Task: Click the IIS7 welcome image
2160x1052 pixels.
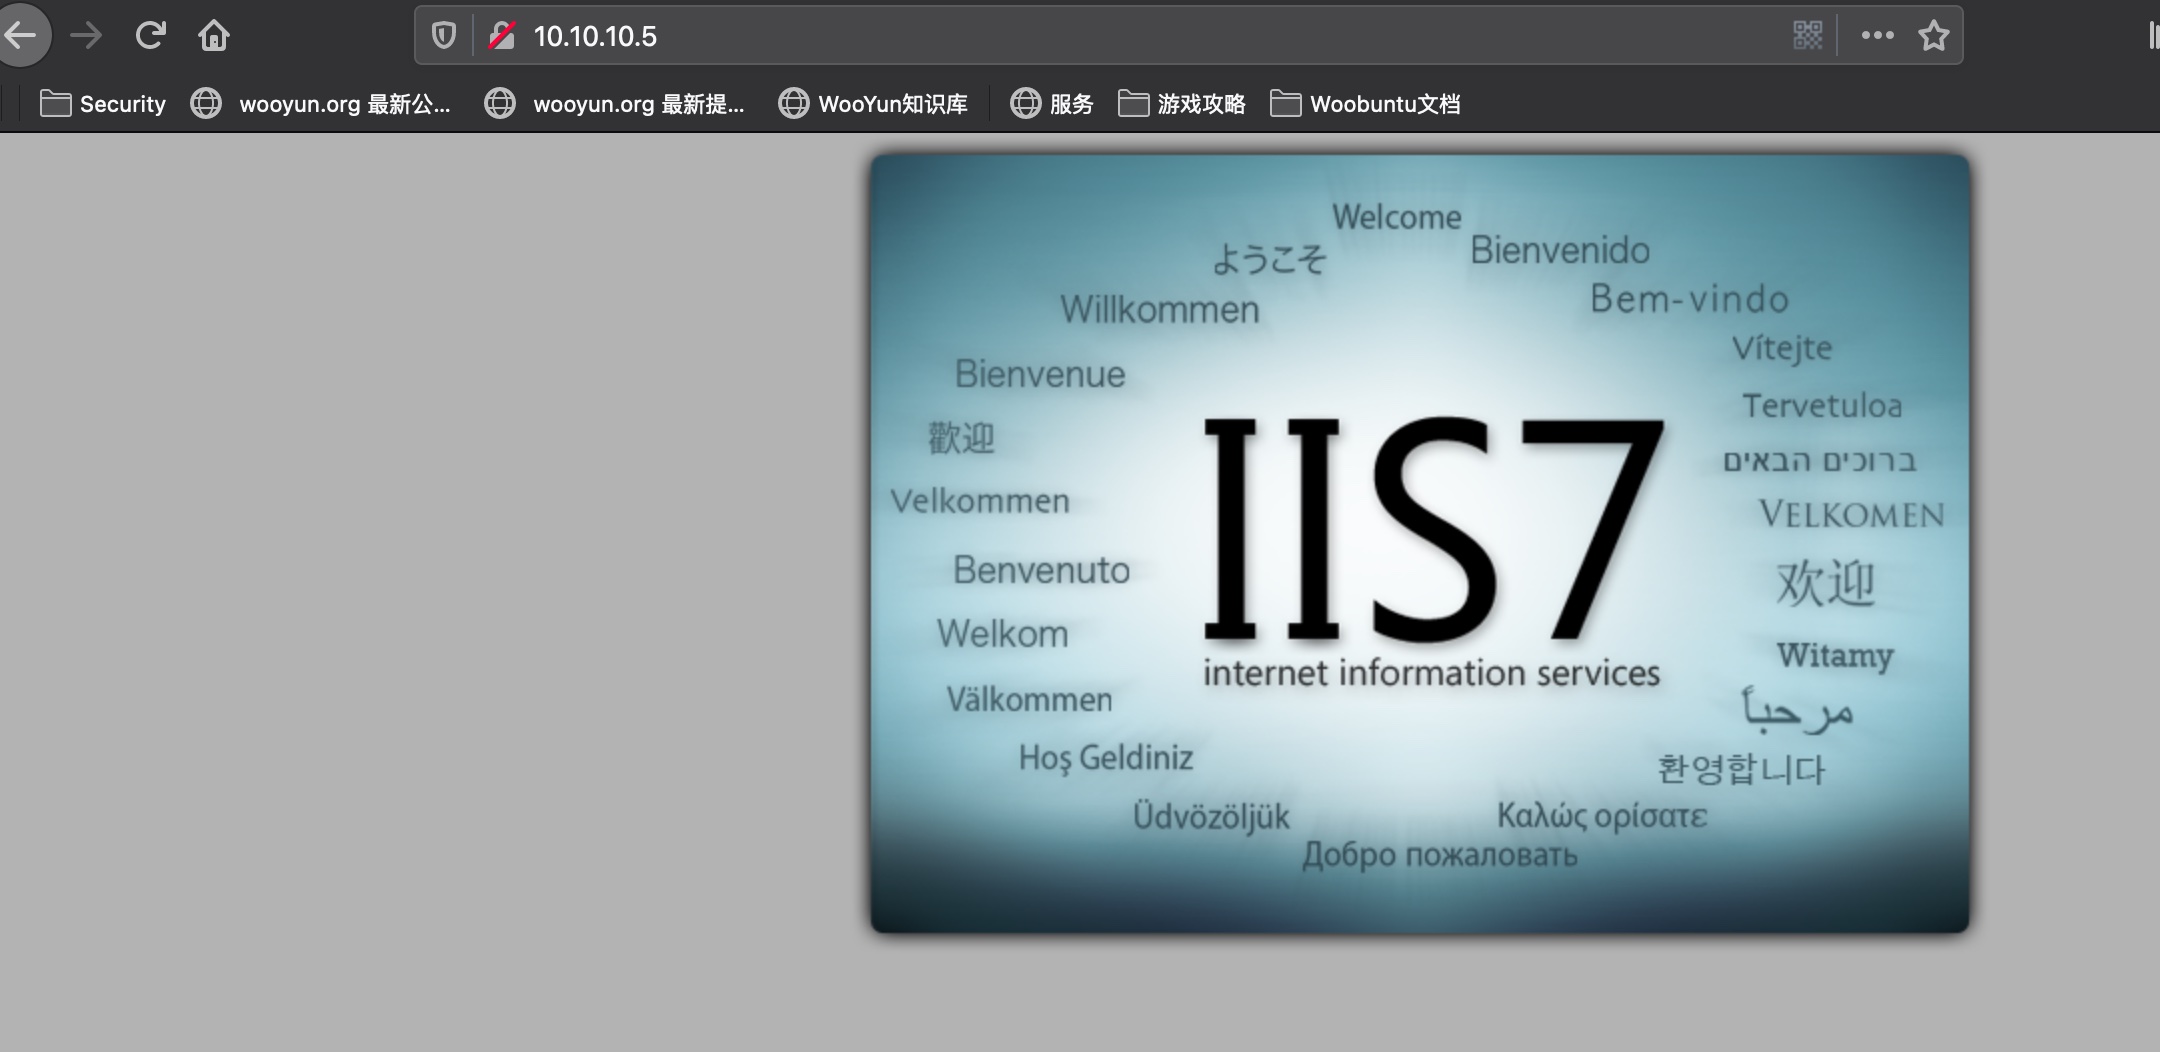Action: pos(1420,544)
